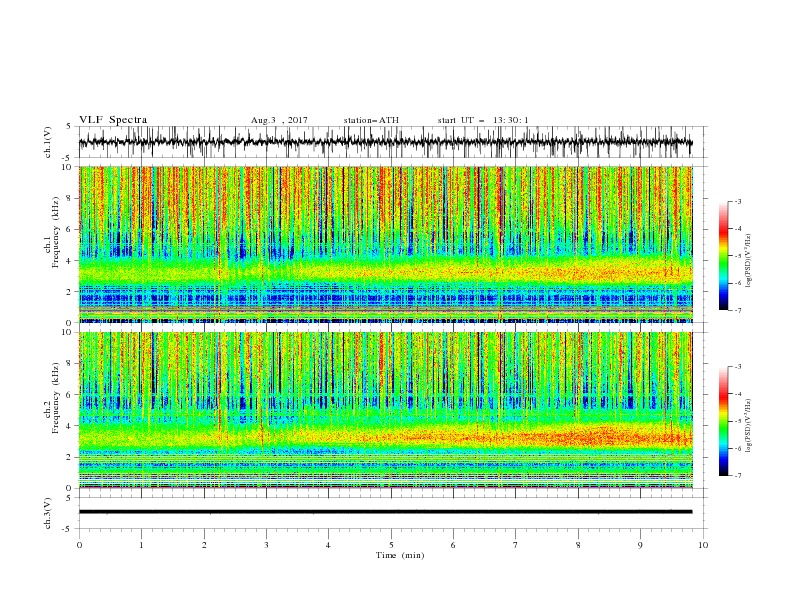Click time axis tick label "8"
This screenshot has width=792, height=612.
click(x=578, y=545)
